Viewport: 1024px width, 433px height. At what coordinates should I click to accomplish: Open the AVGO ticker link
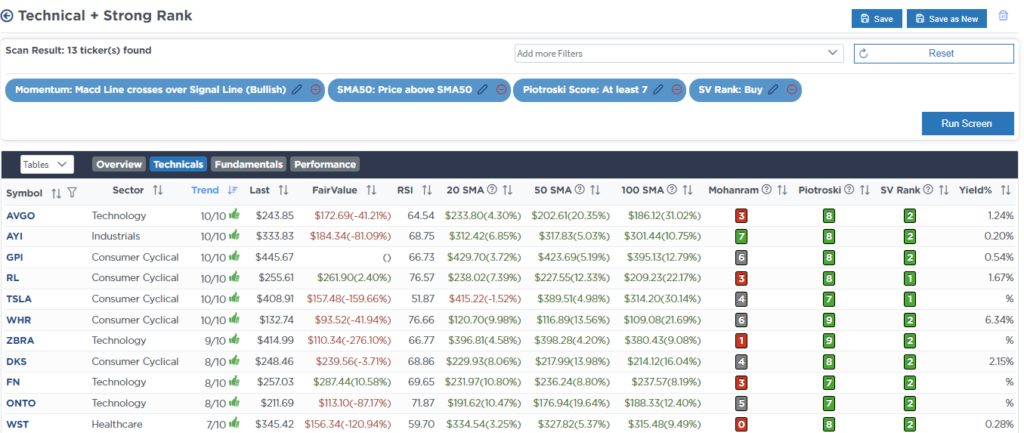pos(19,215)
